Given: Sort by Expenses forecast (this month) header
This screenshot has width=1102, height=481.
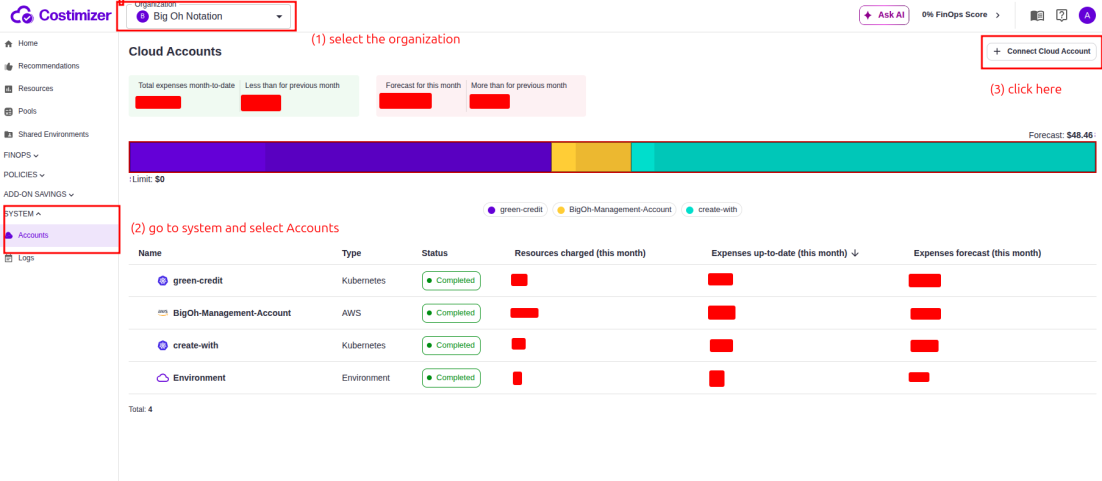Looking at the screenshot, I should [x=977, y=253].
